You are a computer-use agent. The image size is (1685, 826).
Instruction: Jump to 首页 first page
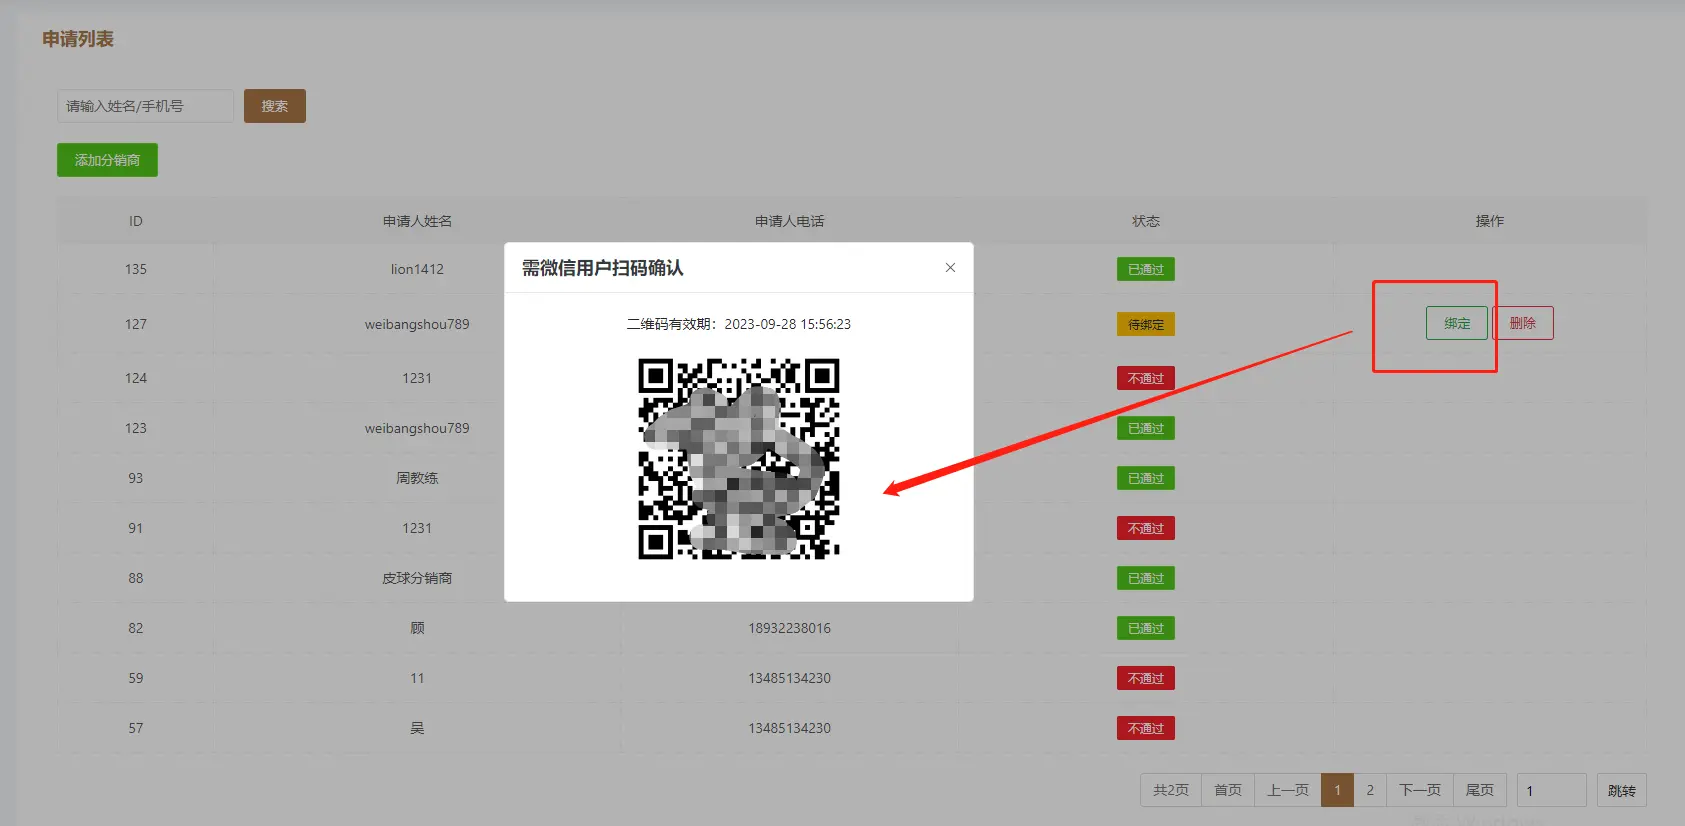pyautogui.click(x=1227, y=790)
